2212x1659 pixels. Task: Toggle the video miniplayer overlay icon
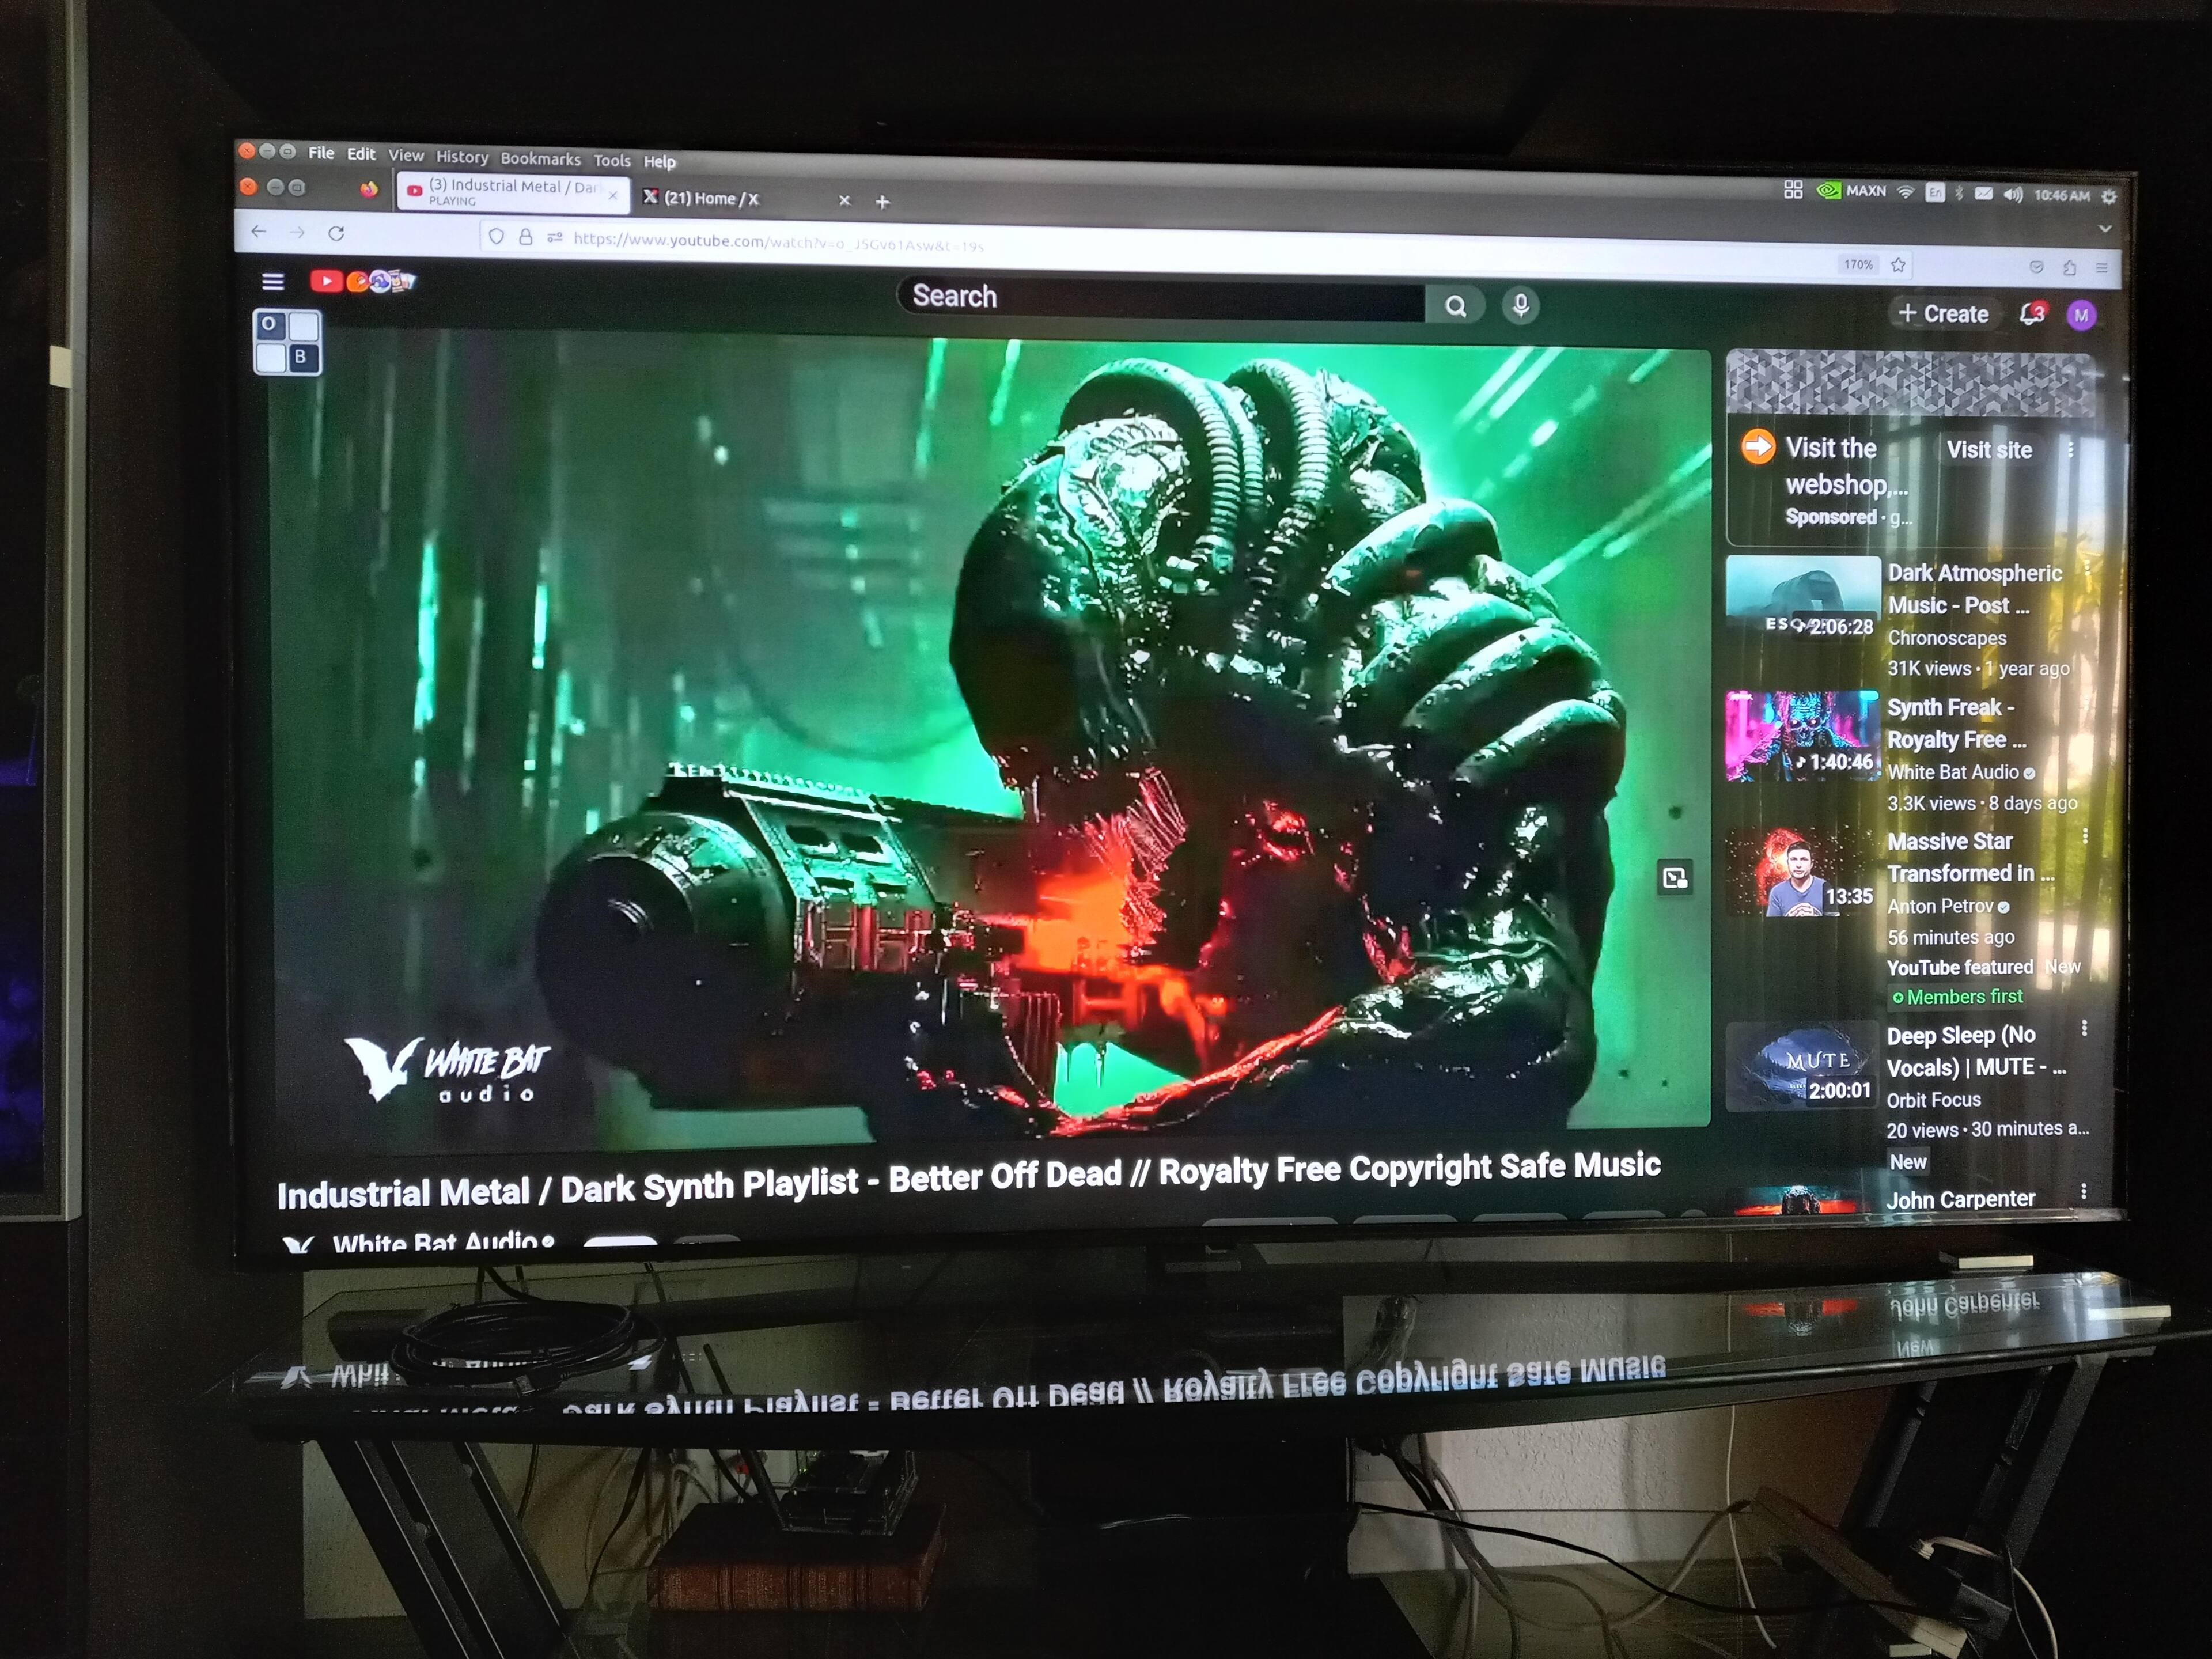1675,878
